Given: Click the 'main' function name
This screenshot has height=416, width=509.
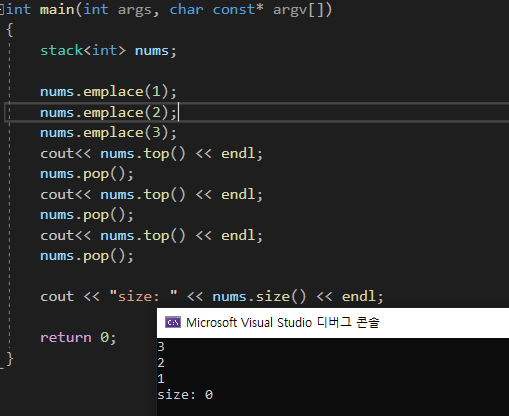Looking at the screenshot, I should (x=57, y=9).
